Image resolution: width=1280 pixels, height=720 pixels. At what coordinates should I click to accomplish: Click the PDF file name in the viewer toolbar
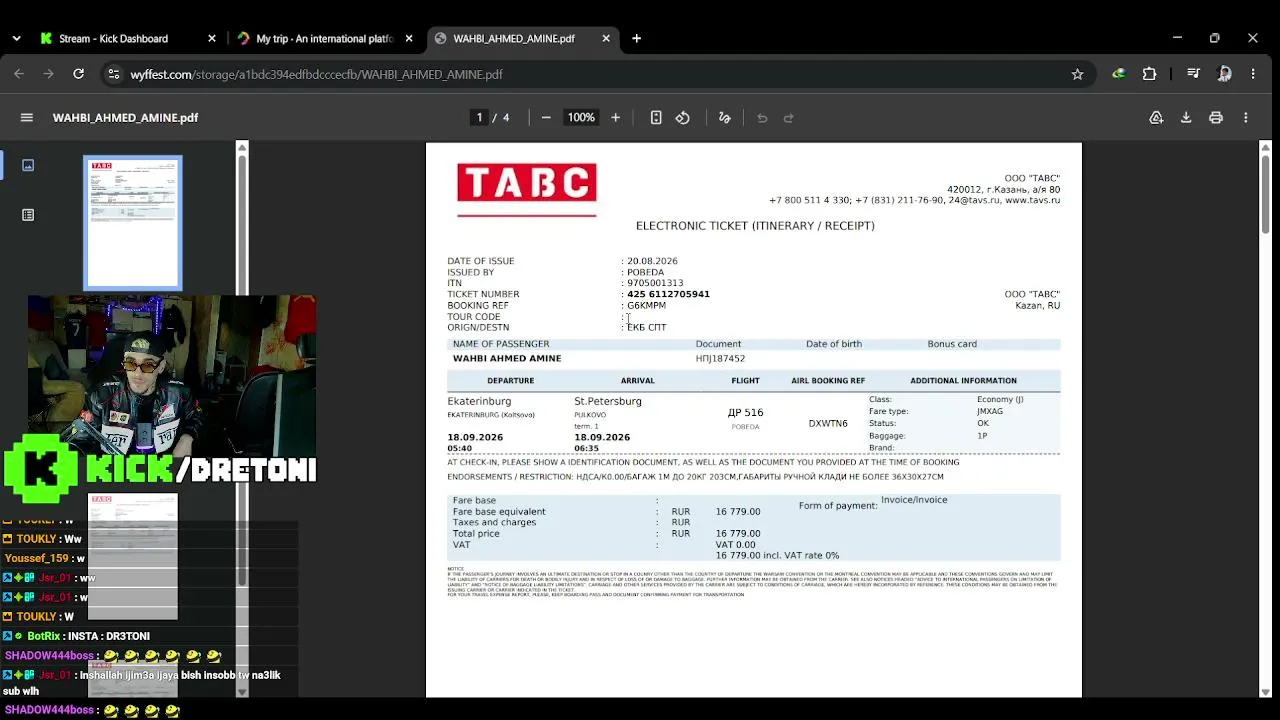[x=125, y=117]
